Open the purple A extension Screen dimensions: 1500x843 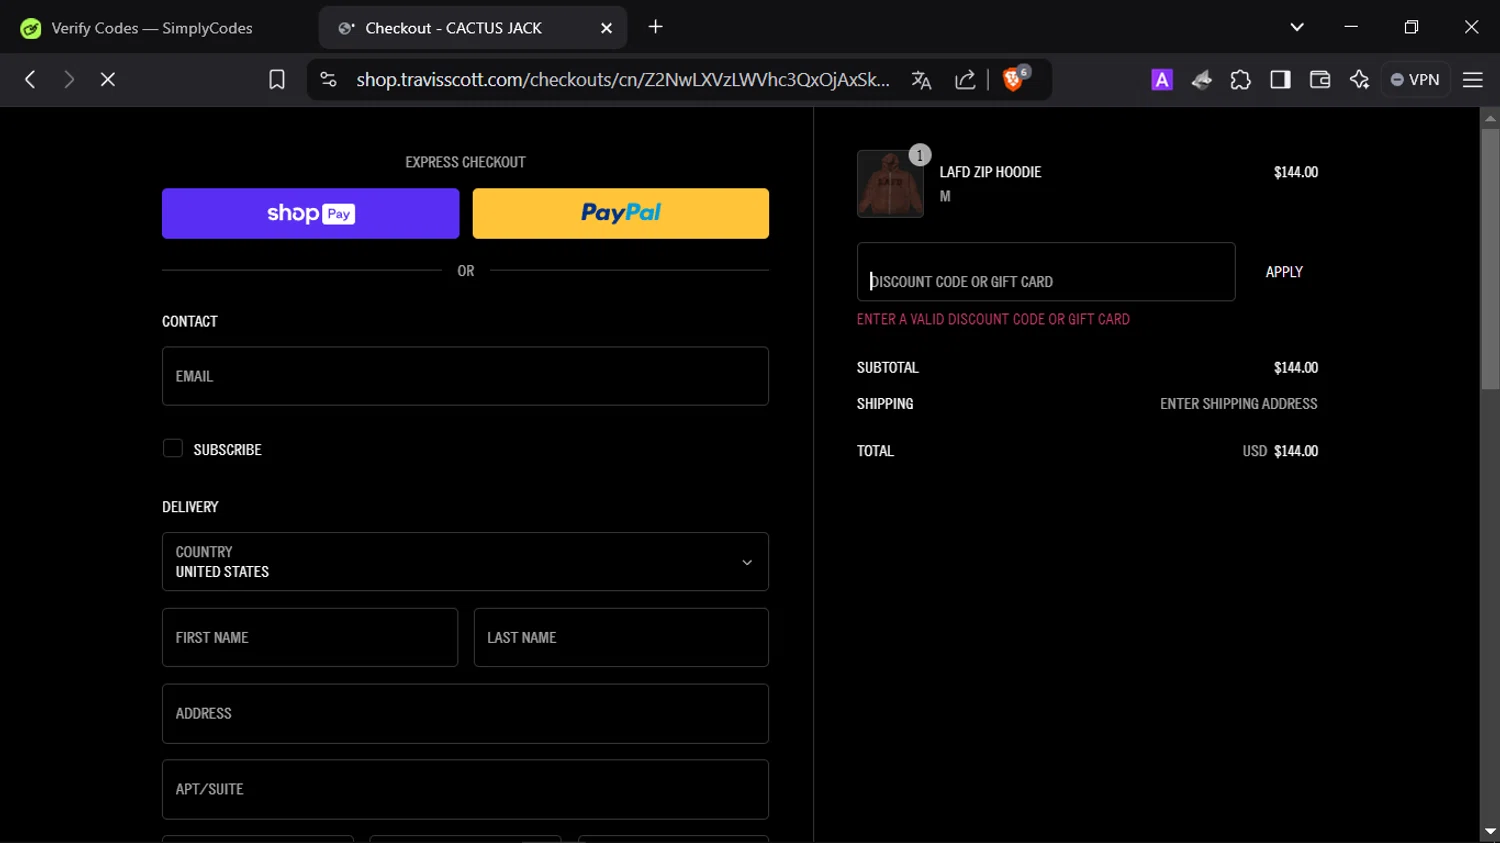[x=1162, y=80]
